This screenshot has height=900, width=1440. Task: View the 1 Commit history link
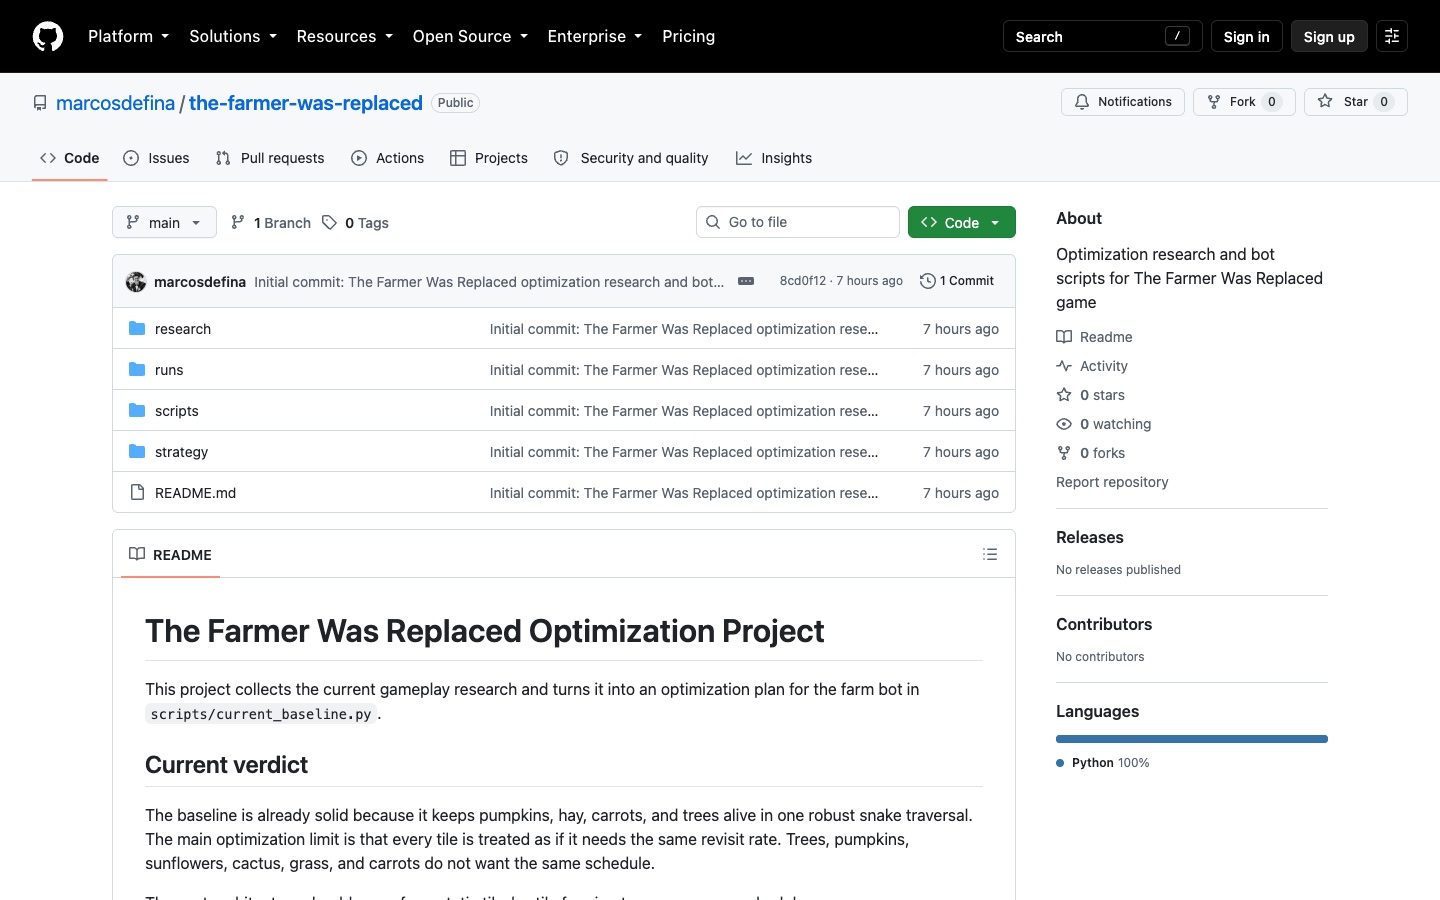coord(957,281)
